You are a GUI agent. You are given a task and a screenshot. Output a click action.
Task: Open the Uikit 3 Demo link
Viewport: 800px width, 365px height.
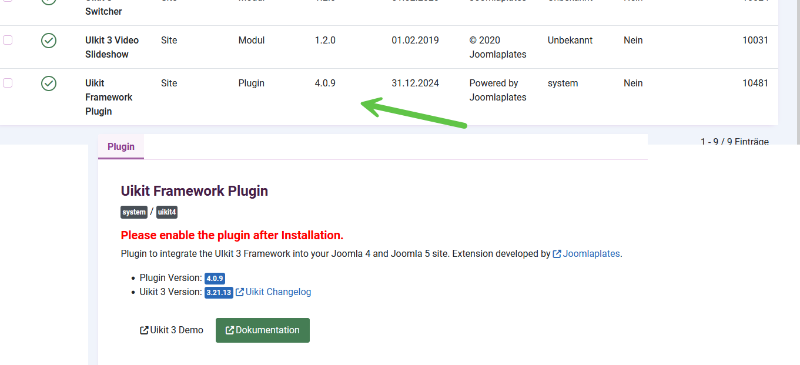(x=171, y=330)
